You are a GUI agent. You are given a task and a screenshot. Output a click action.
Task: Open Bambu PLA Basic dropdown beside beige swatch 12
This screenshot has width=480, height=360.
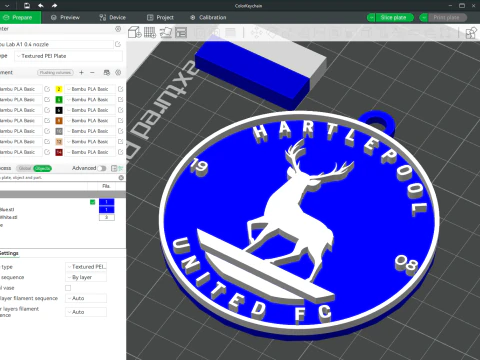[90, 141]
